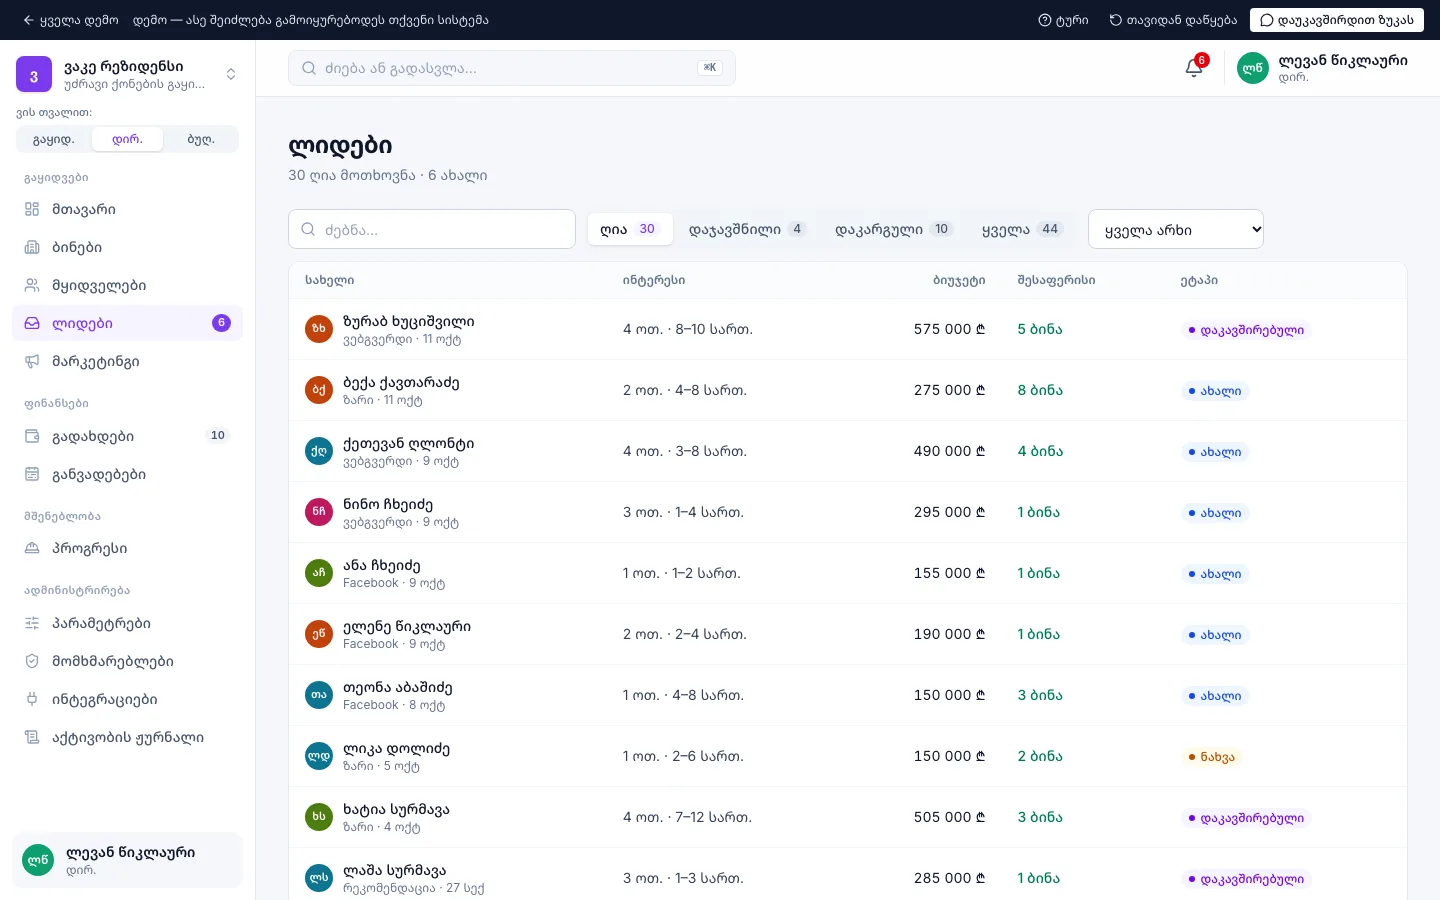
Task: Open the 8 ბინა link for ბექა ჭავთარაძე
Action: point(1040,390)
